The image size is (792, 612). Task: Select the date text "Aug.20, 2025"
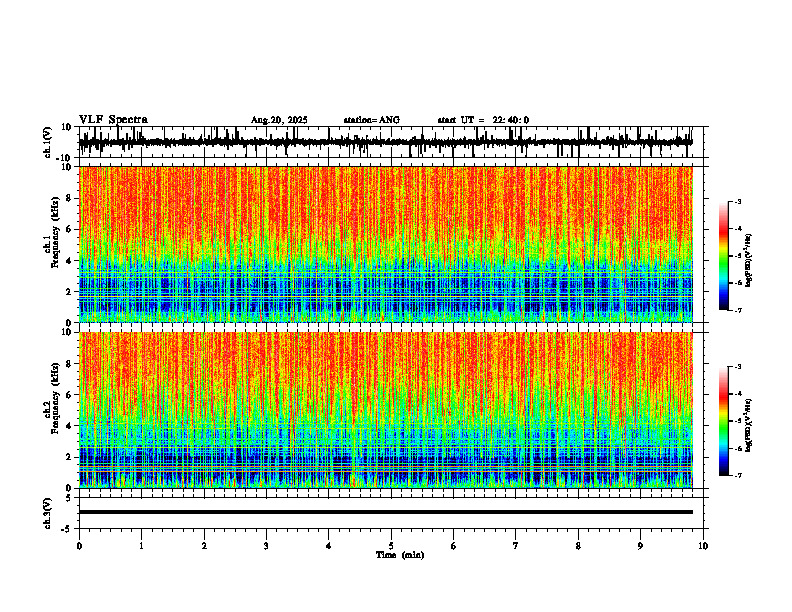(x=279, y=120)
